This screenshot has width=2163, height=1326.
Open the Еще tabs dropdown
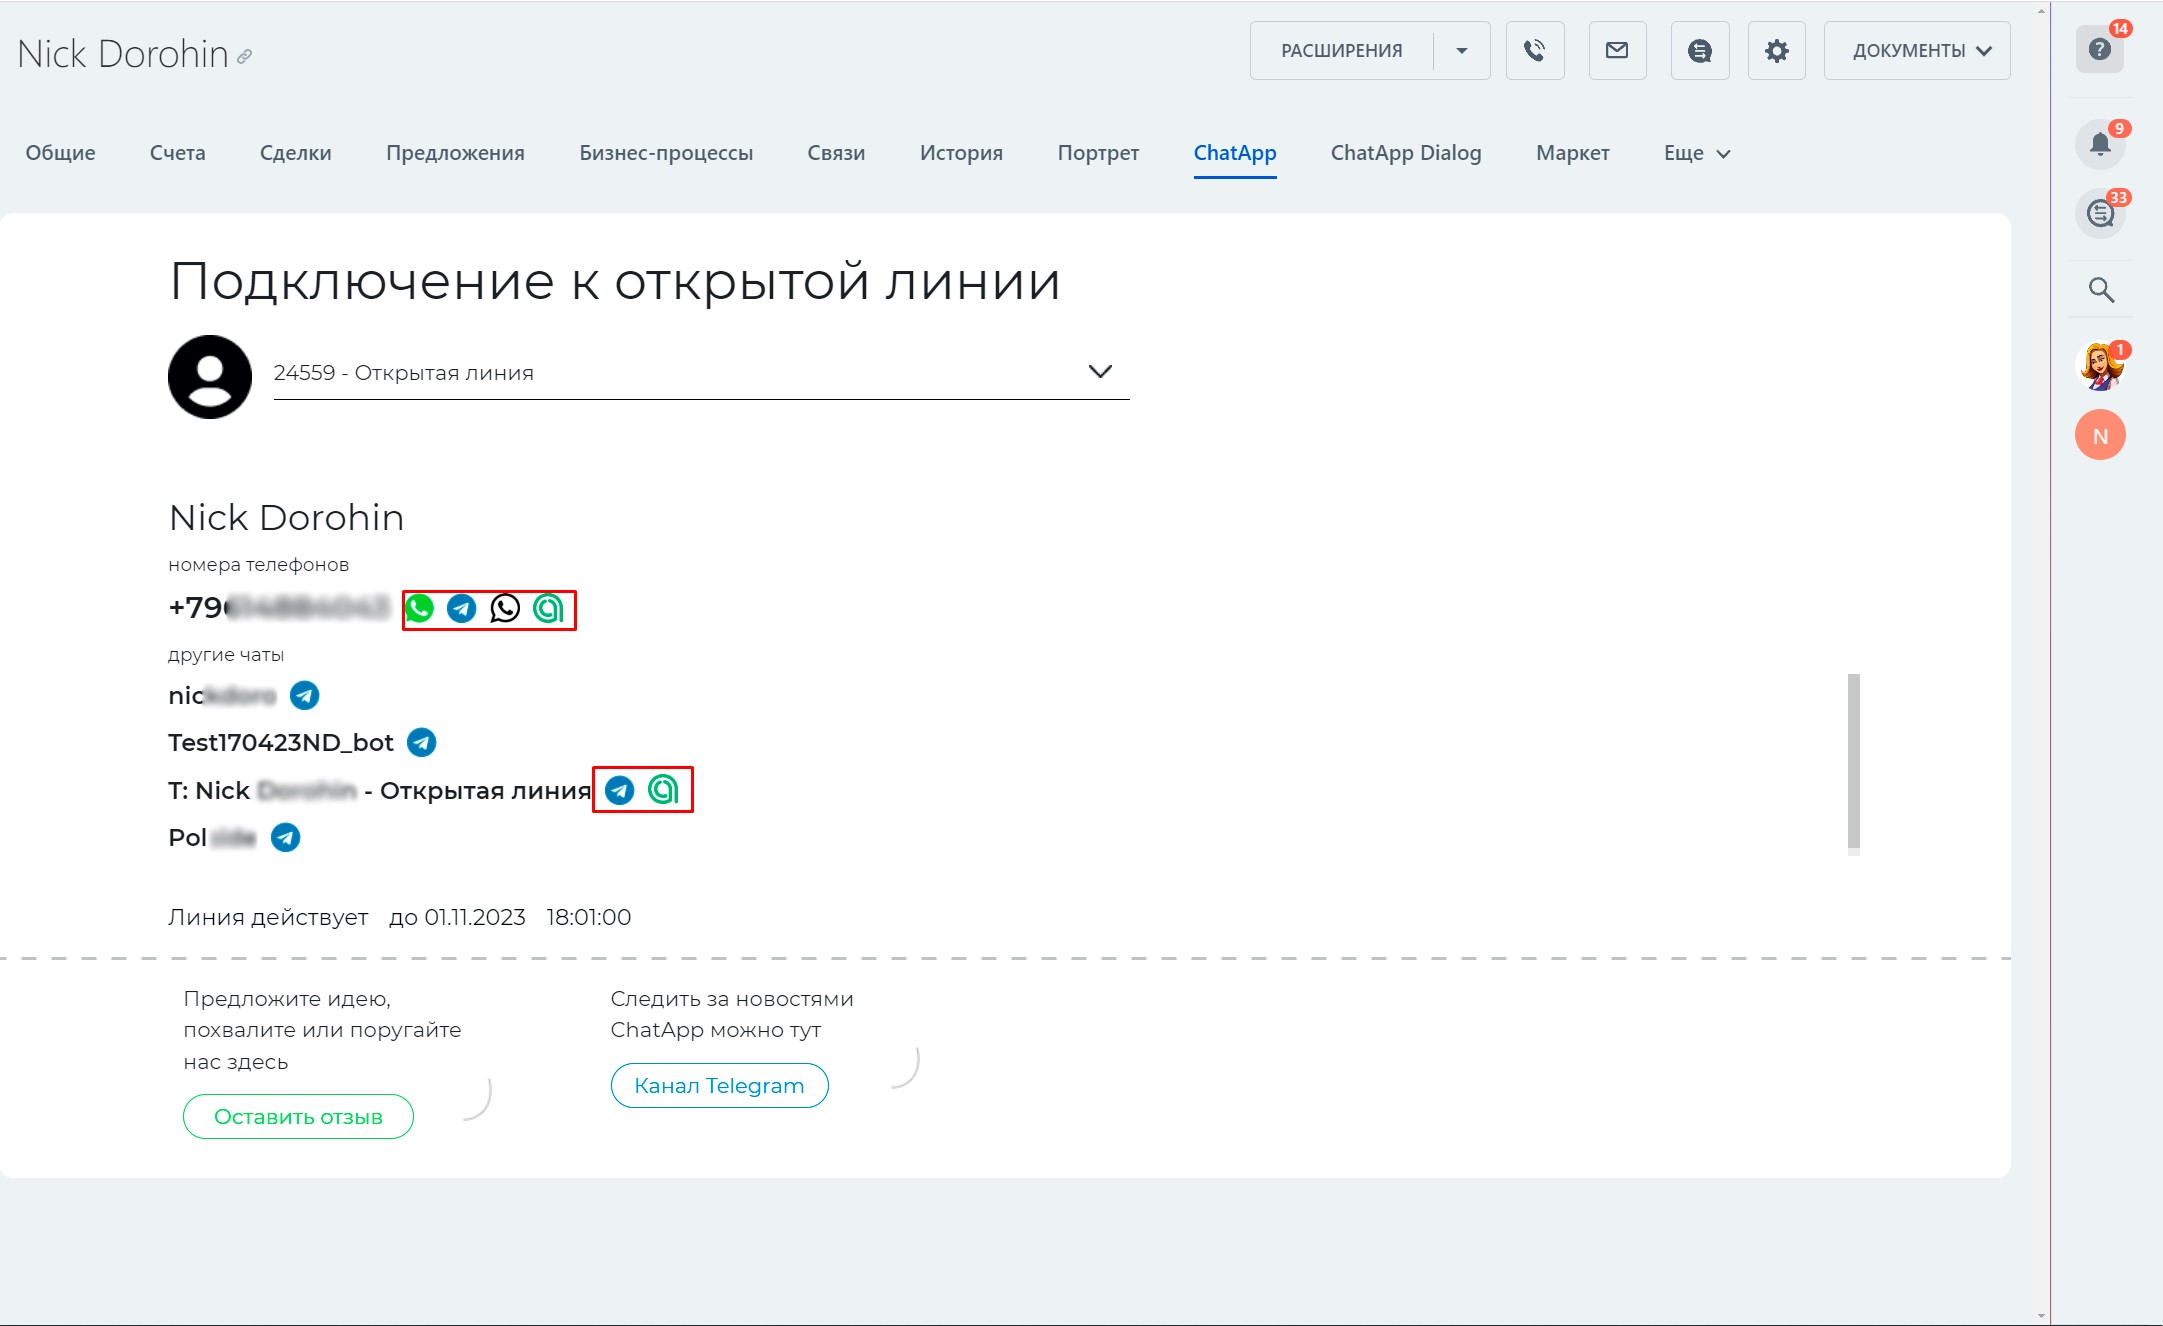(x=1696, y=153)
